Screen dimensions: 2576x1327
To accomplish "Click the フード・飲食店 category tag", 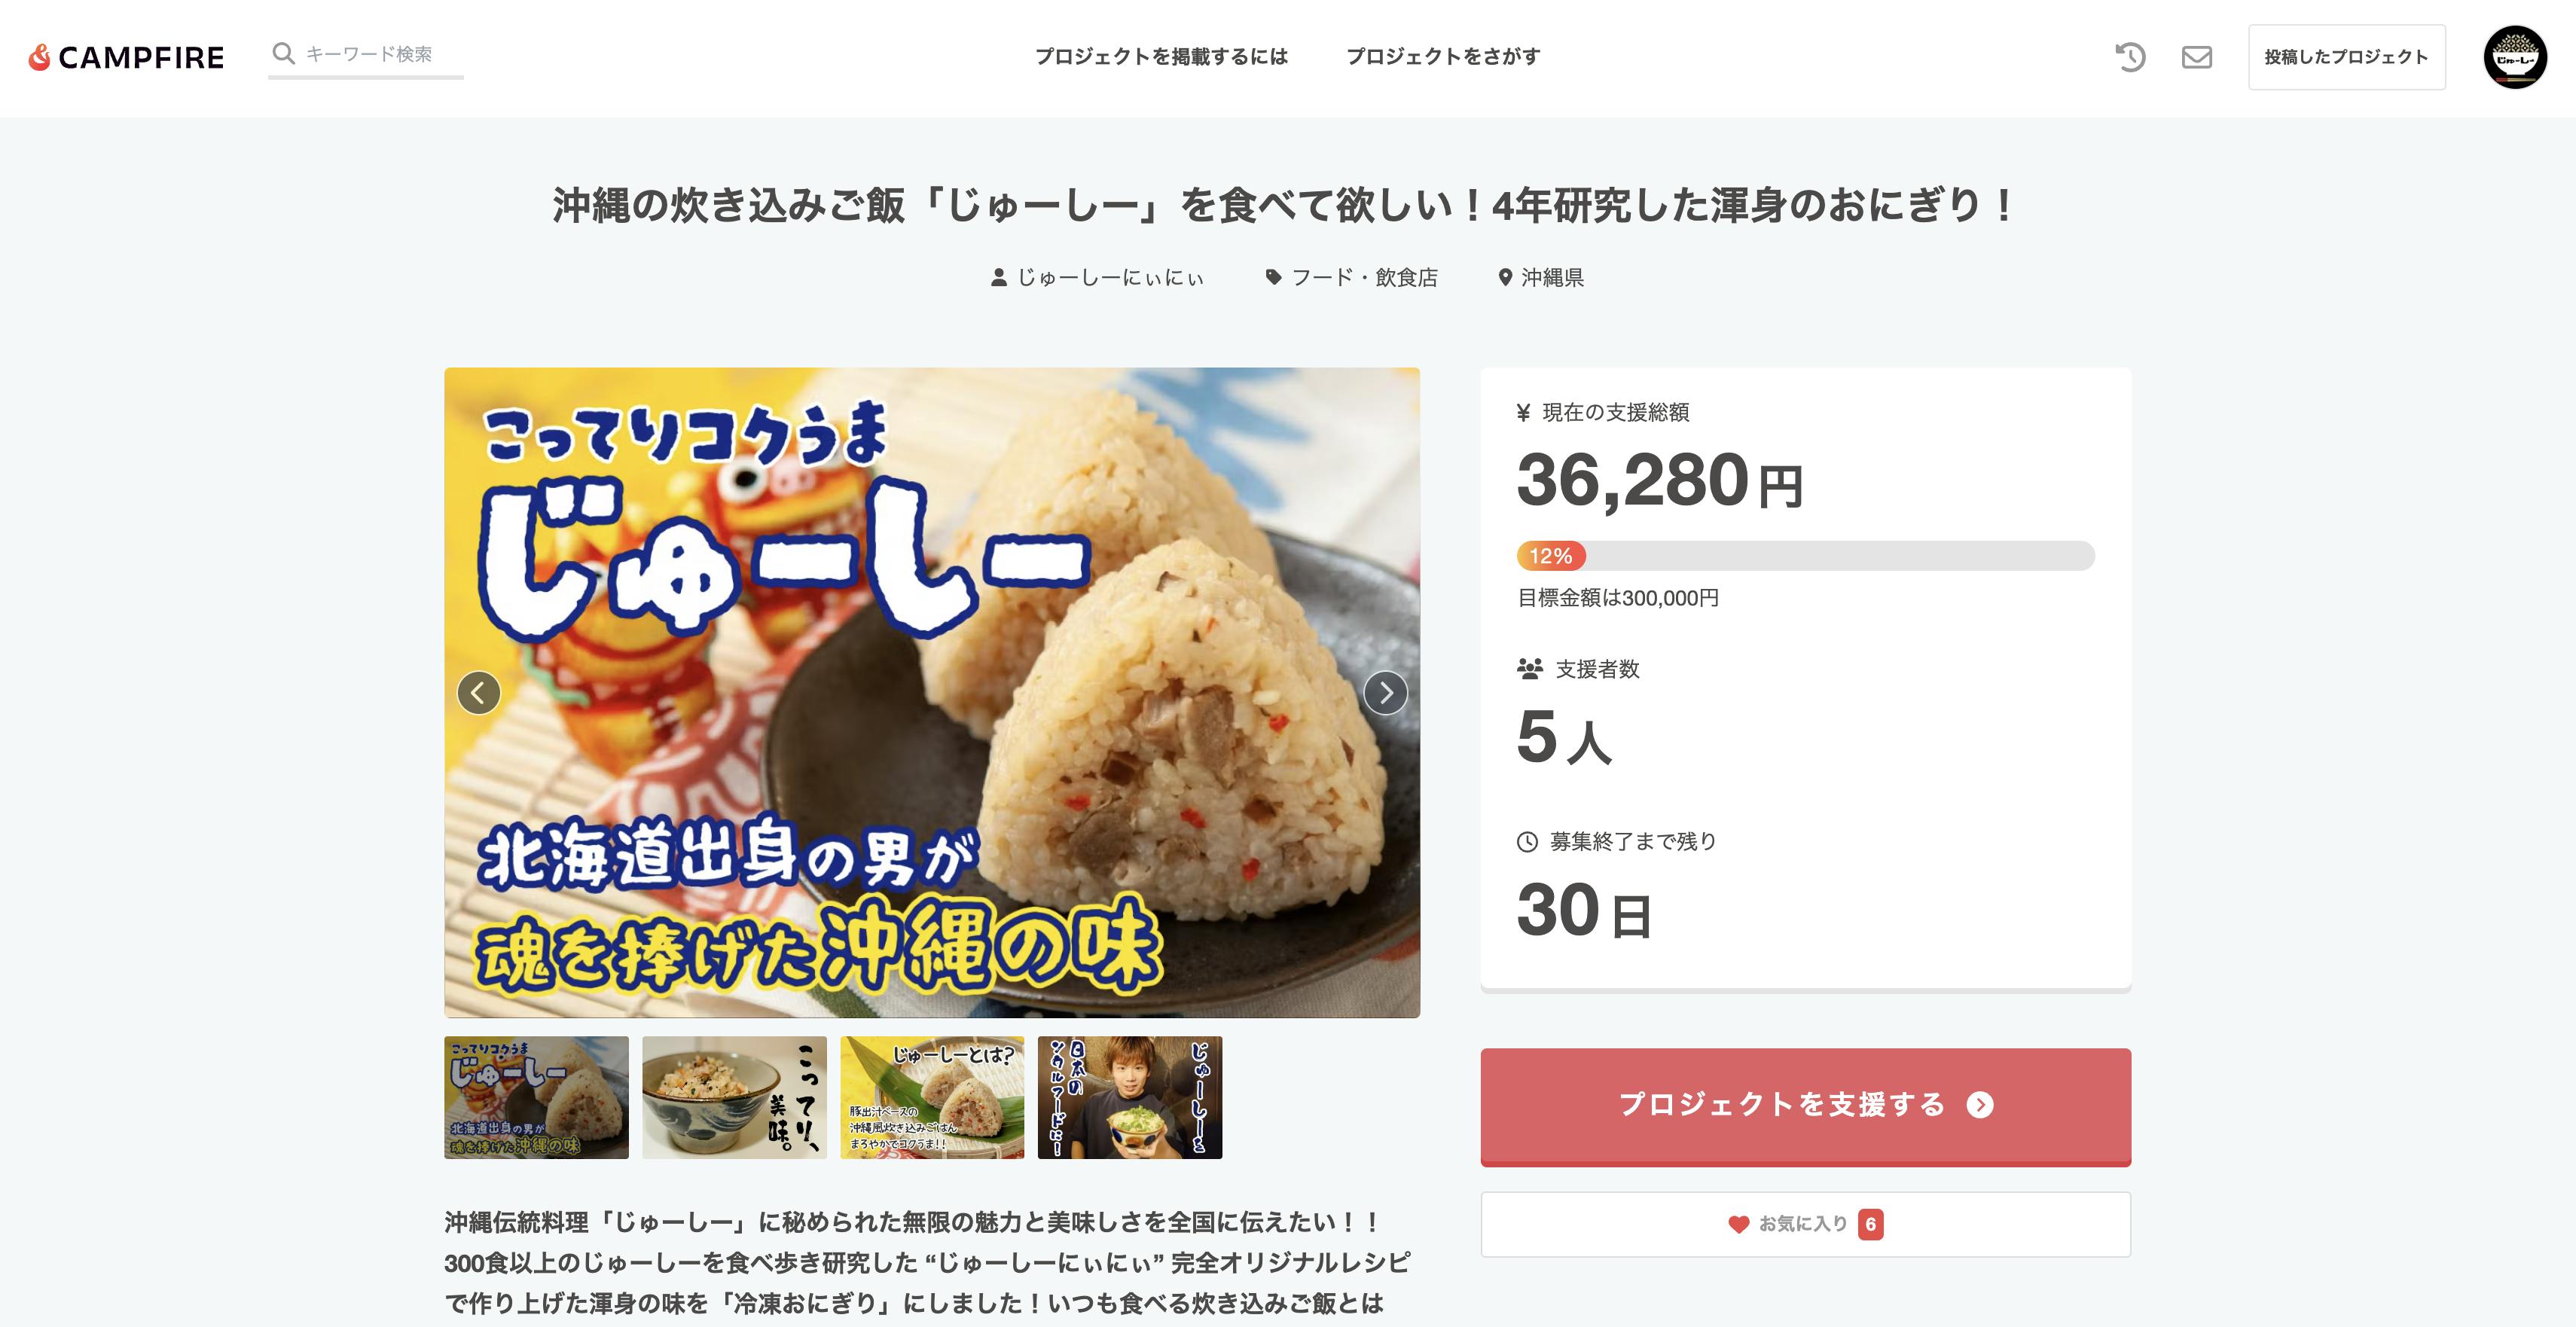I will [x=1351, y=277].
